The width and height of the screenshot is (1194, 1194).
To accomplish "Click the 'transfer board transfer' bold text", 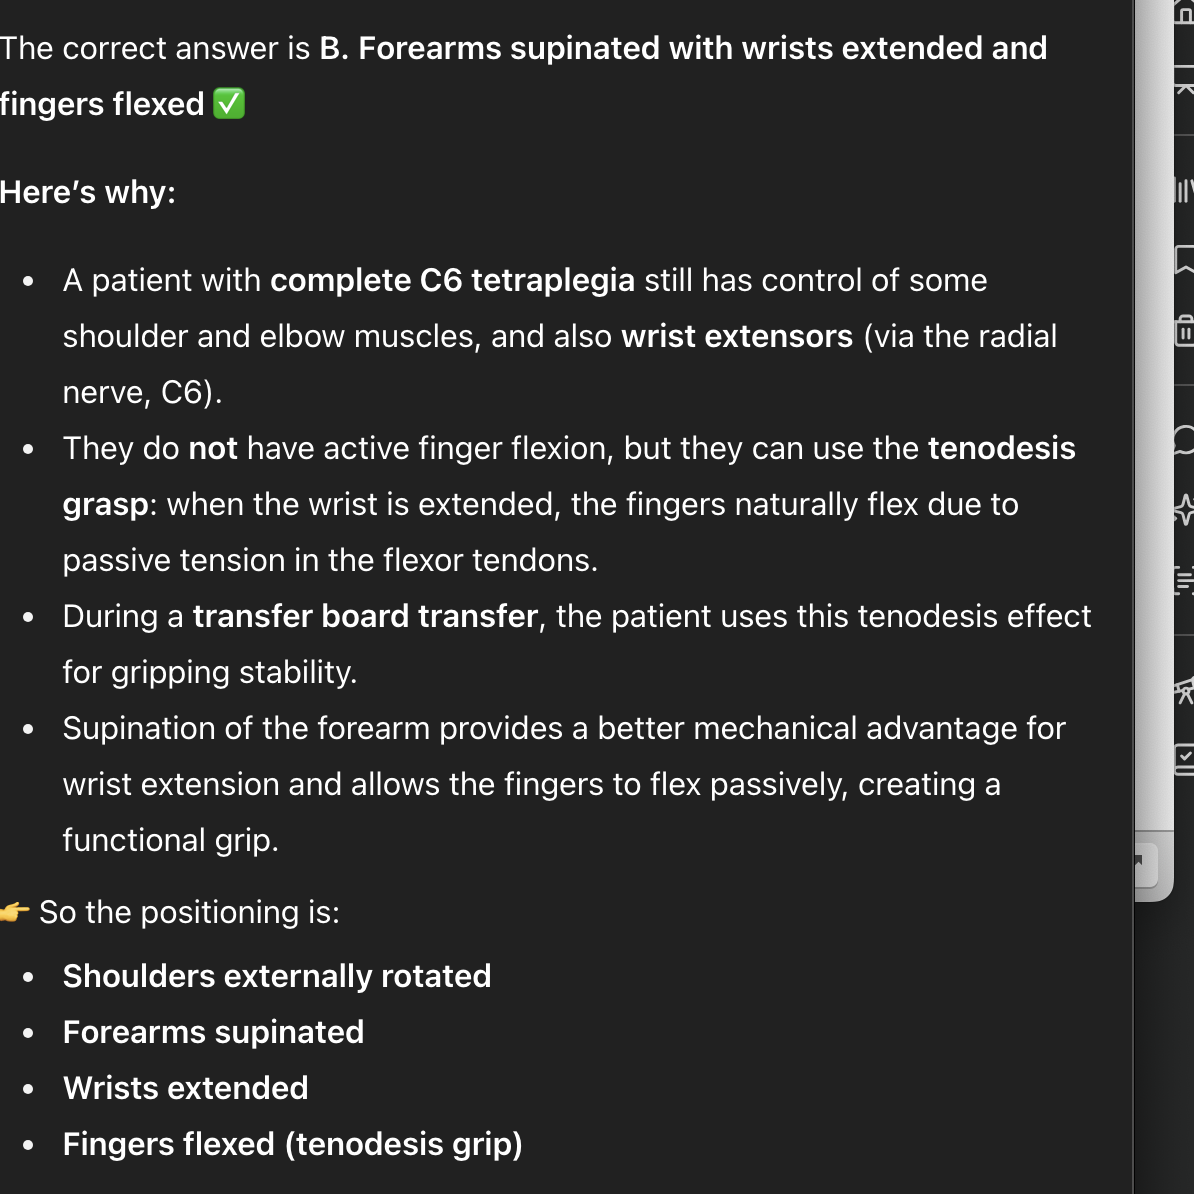I will (365, 617).
